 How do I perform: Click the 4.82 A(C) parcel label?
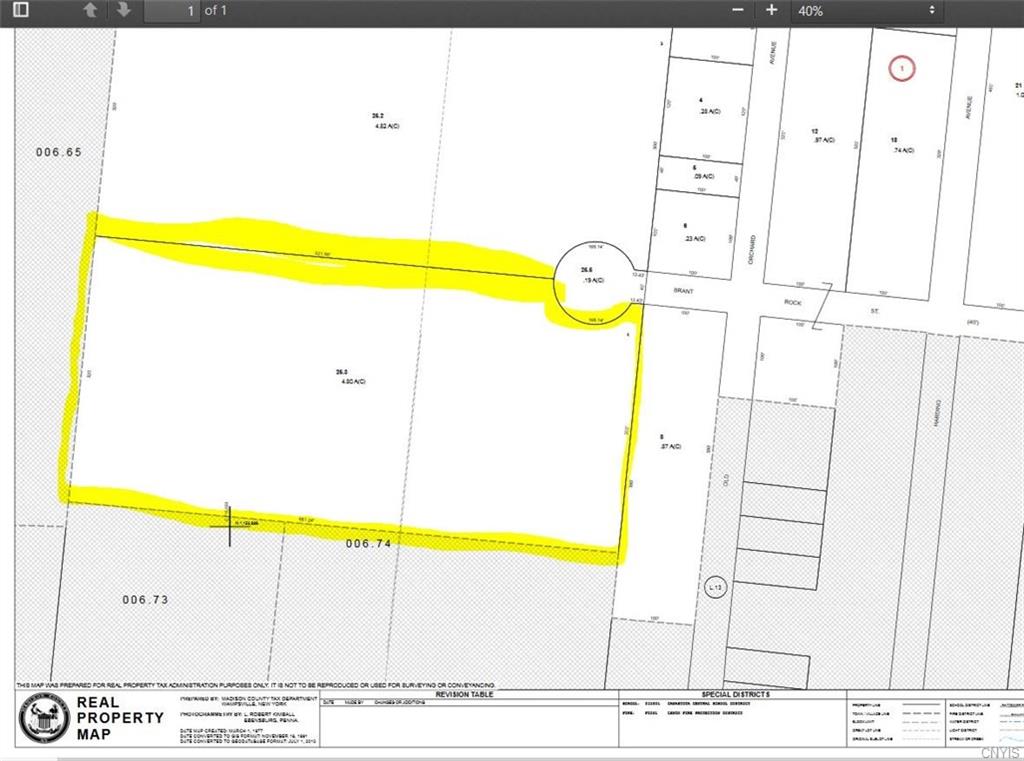click(387, 125)
